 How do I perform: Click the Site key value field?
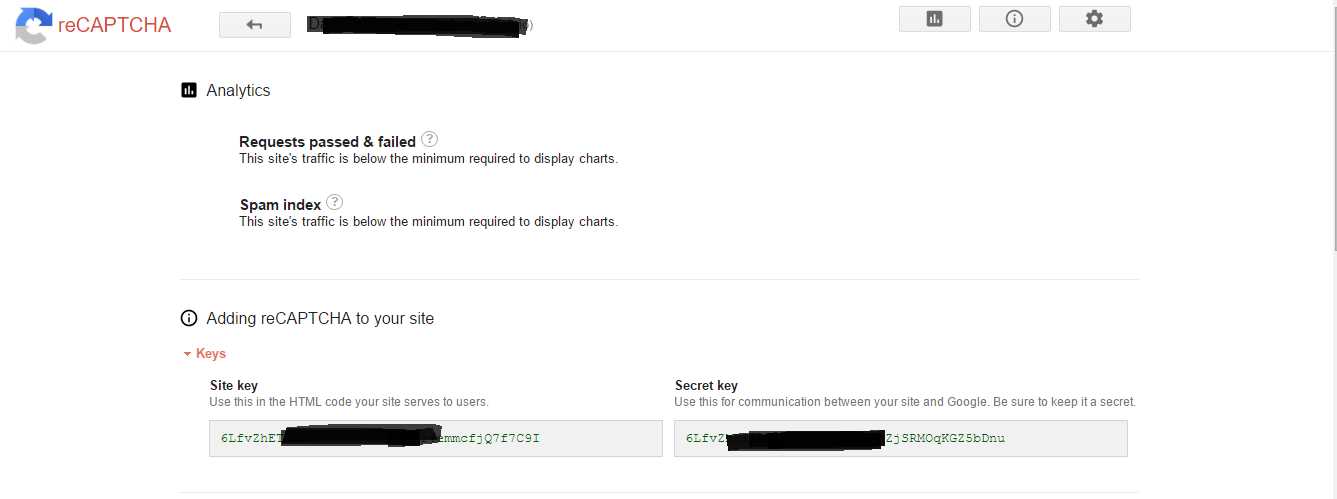435,438
